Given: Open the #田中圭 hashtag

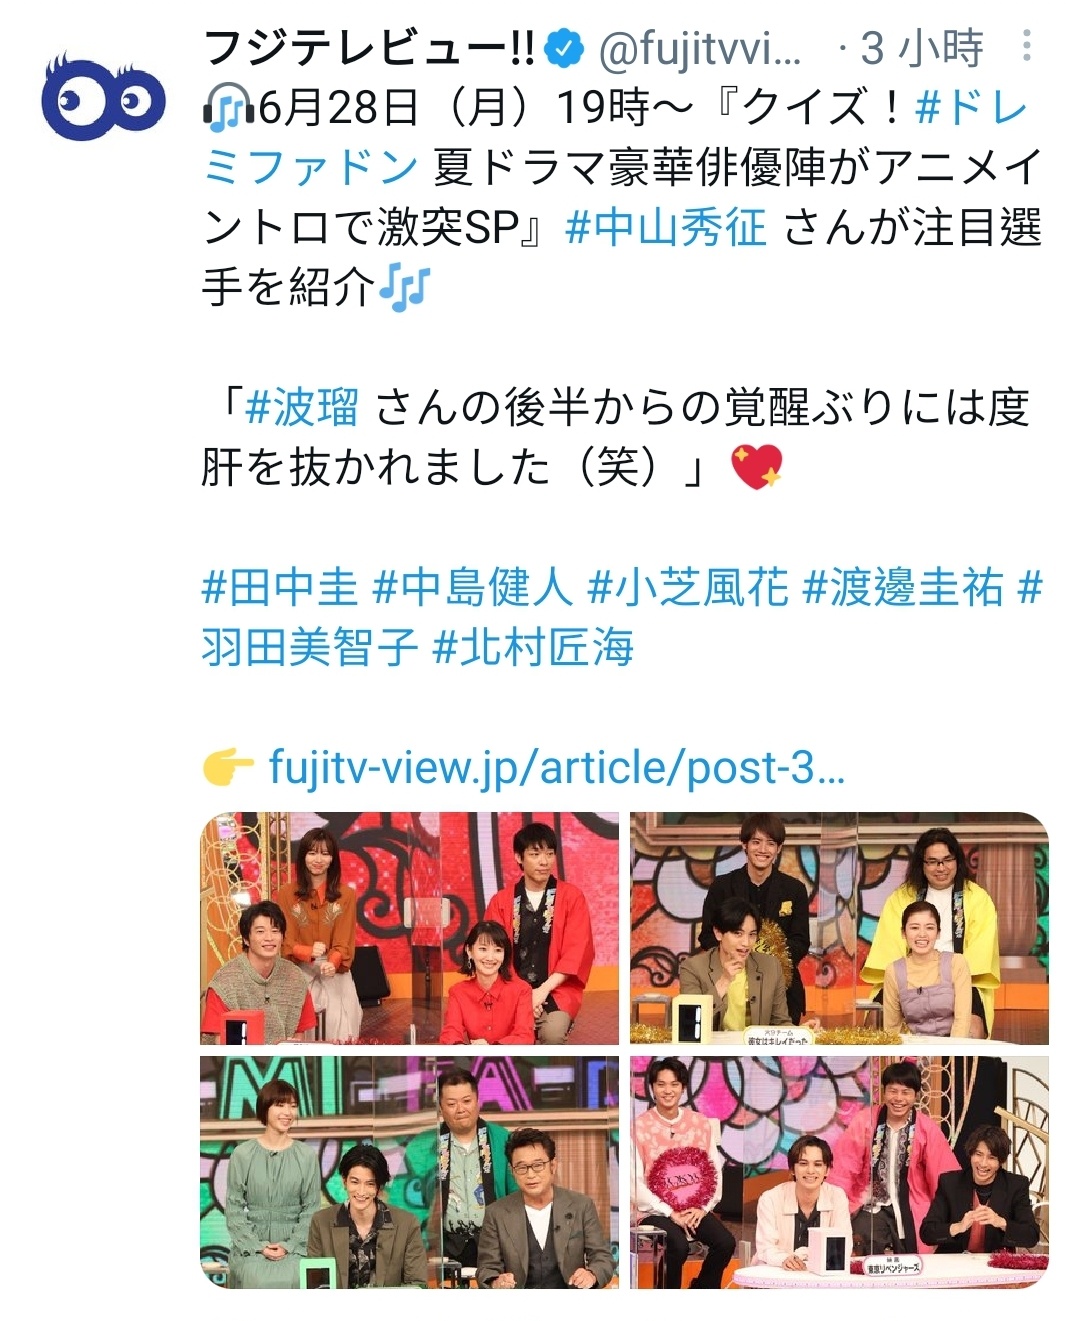Looking at the screenshot, I should pyautogui.click(x=280, y=587).
